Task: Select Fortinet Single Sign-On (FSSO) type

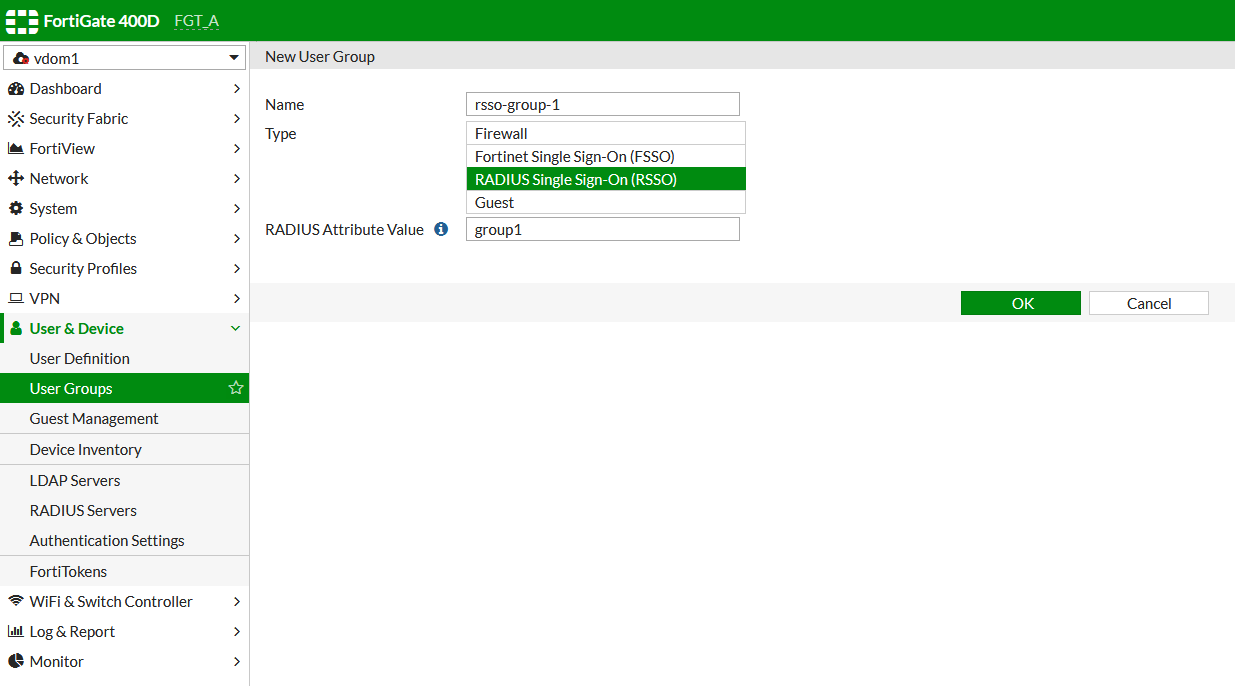Action: [x=606, y=156]
